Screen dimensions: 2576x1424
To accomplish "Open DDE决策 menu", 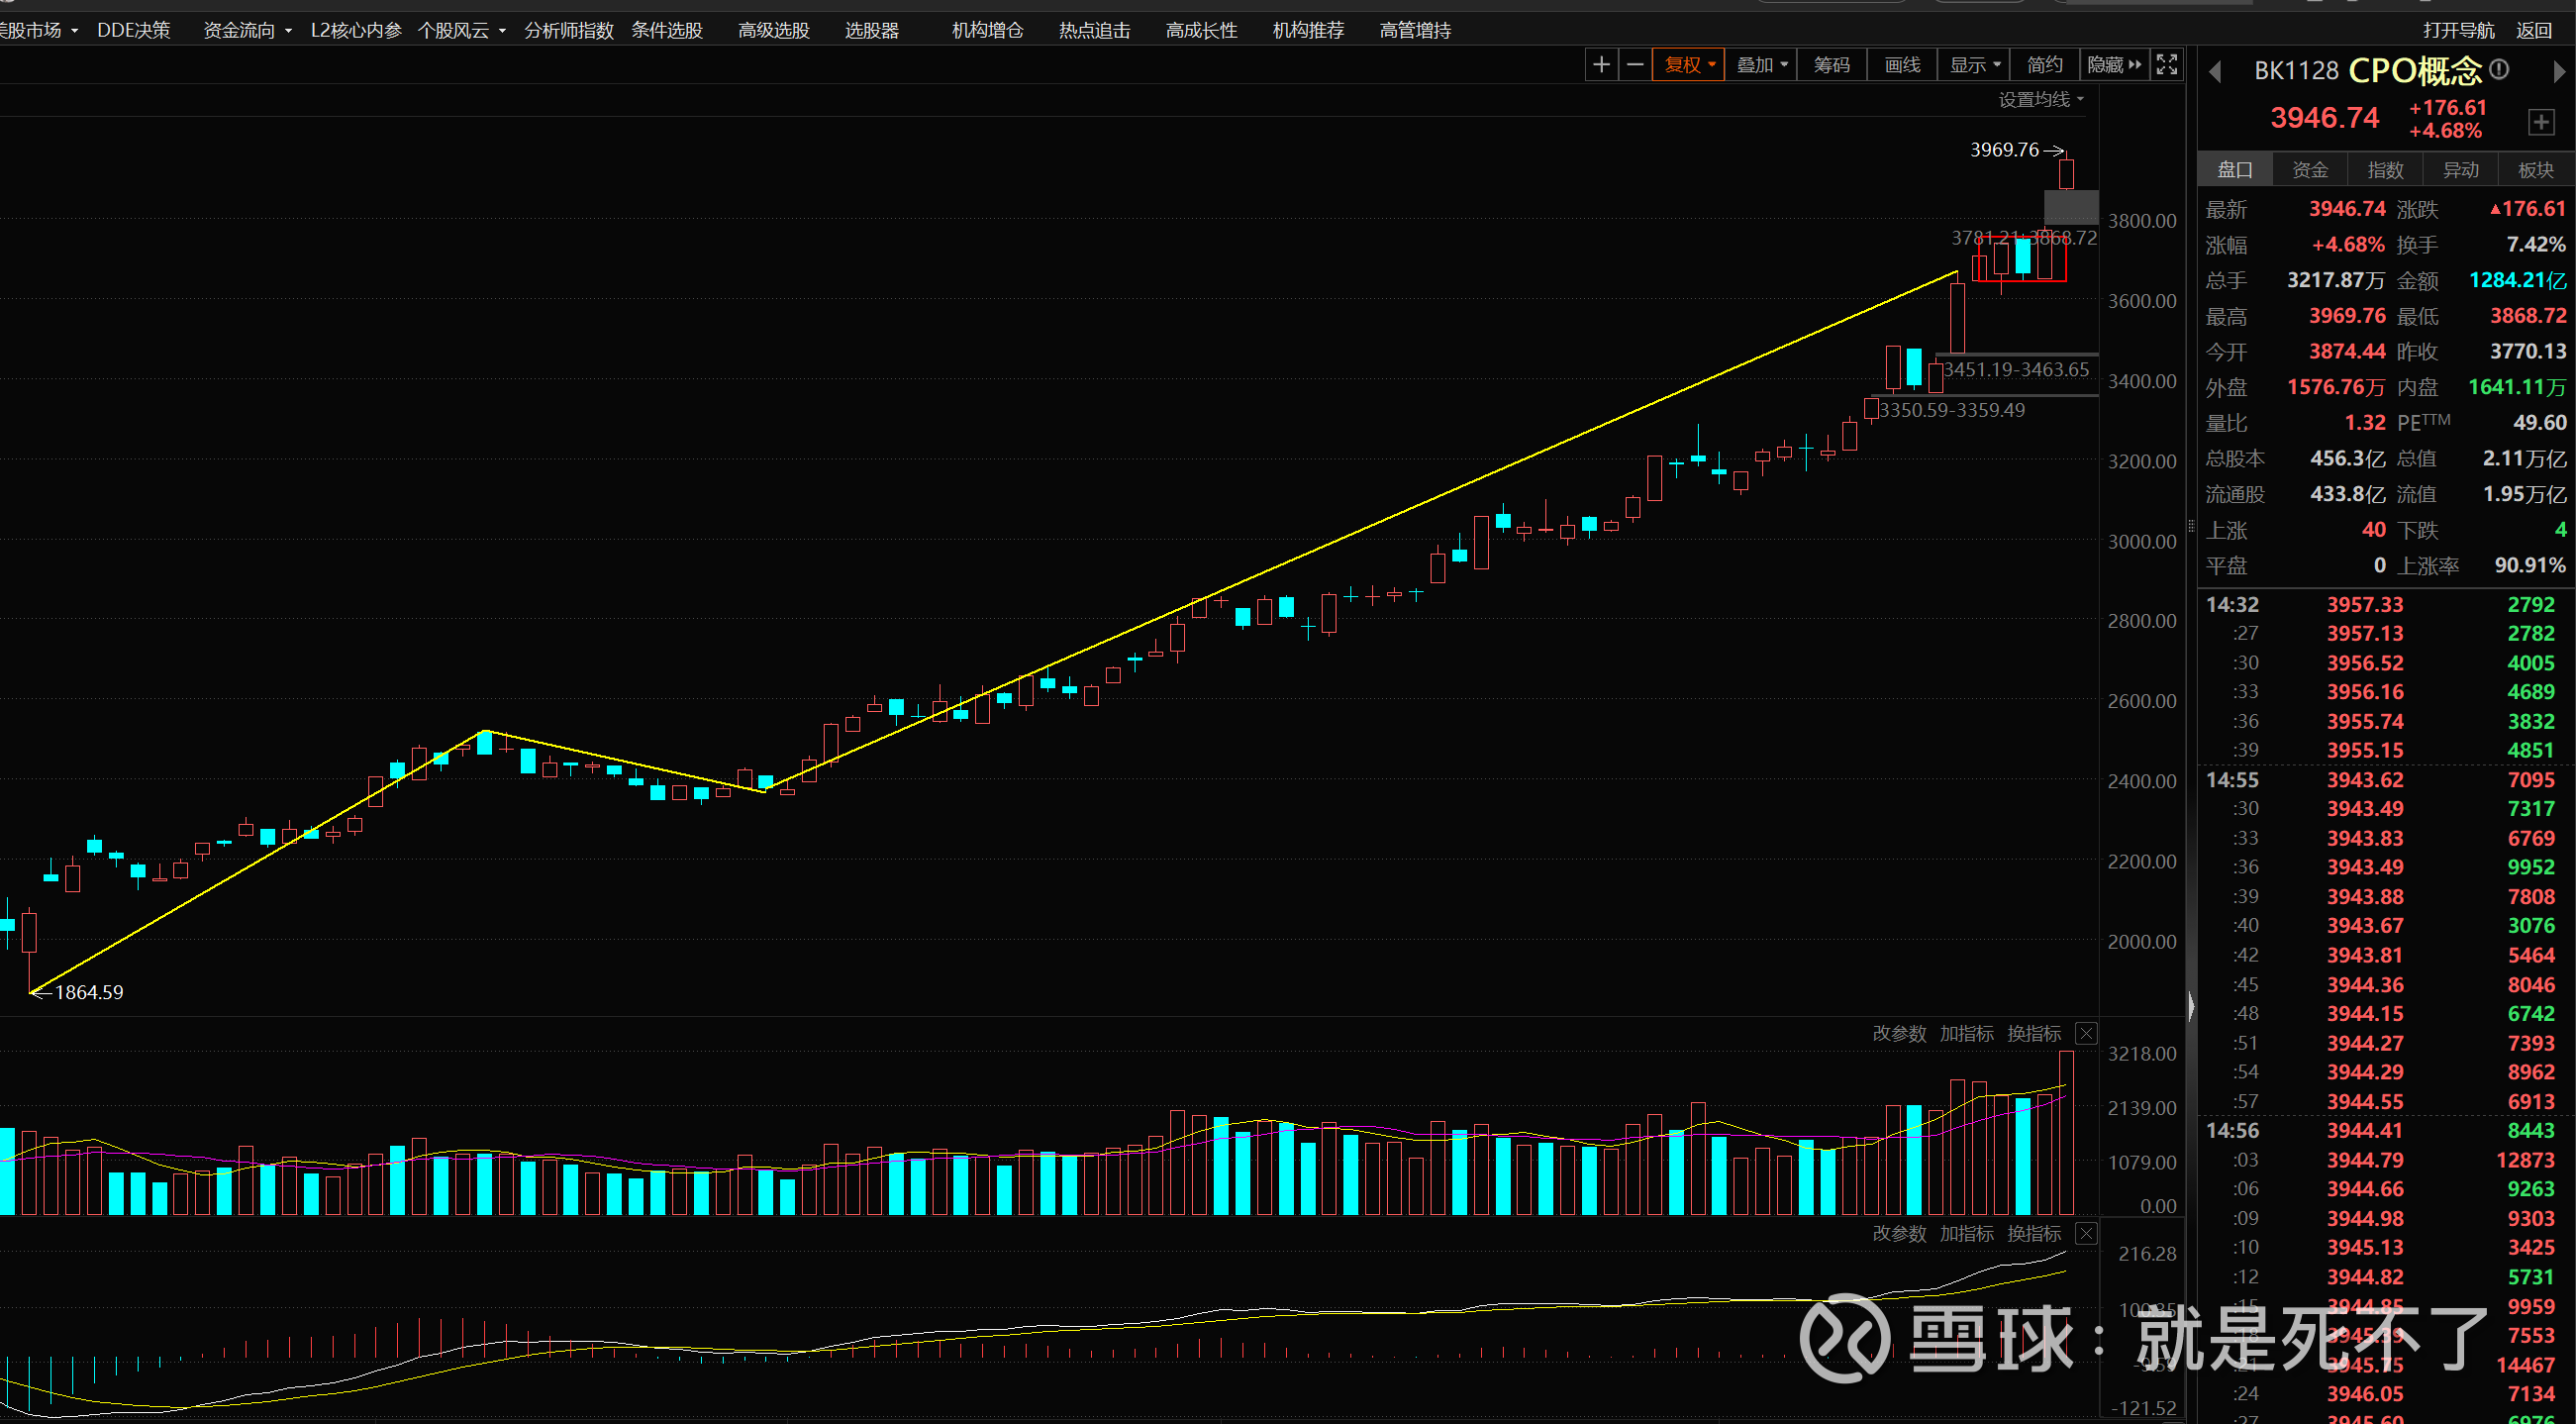I will pos(134,31).
